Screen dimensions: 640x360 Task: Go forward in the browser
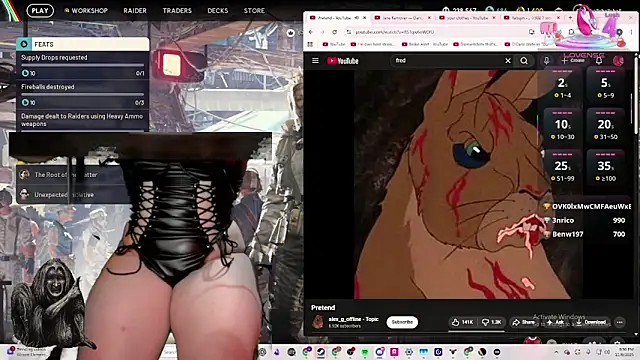click(322, 32)
